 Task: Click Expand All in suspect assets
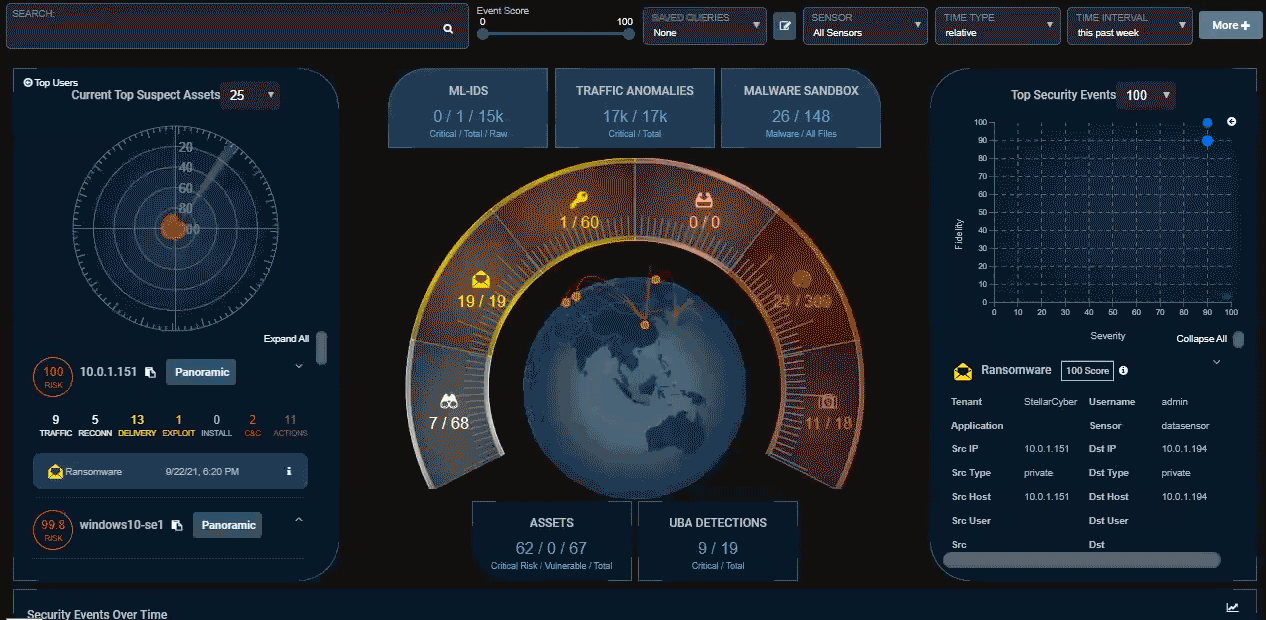tap(286, 339)
